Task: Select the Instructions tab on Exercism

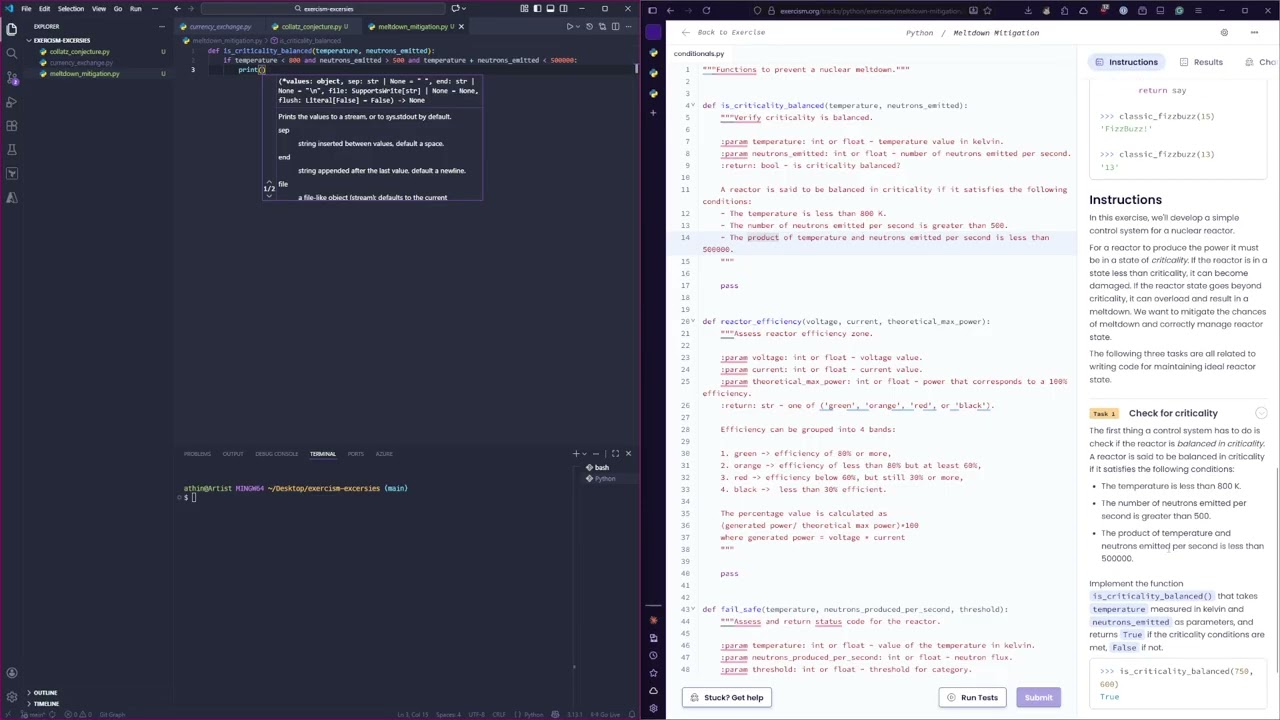Action: click(x=1125, y=62)
